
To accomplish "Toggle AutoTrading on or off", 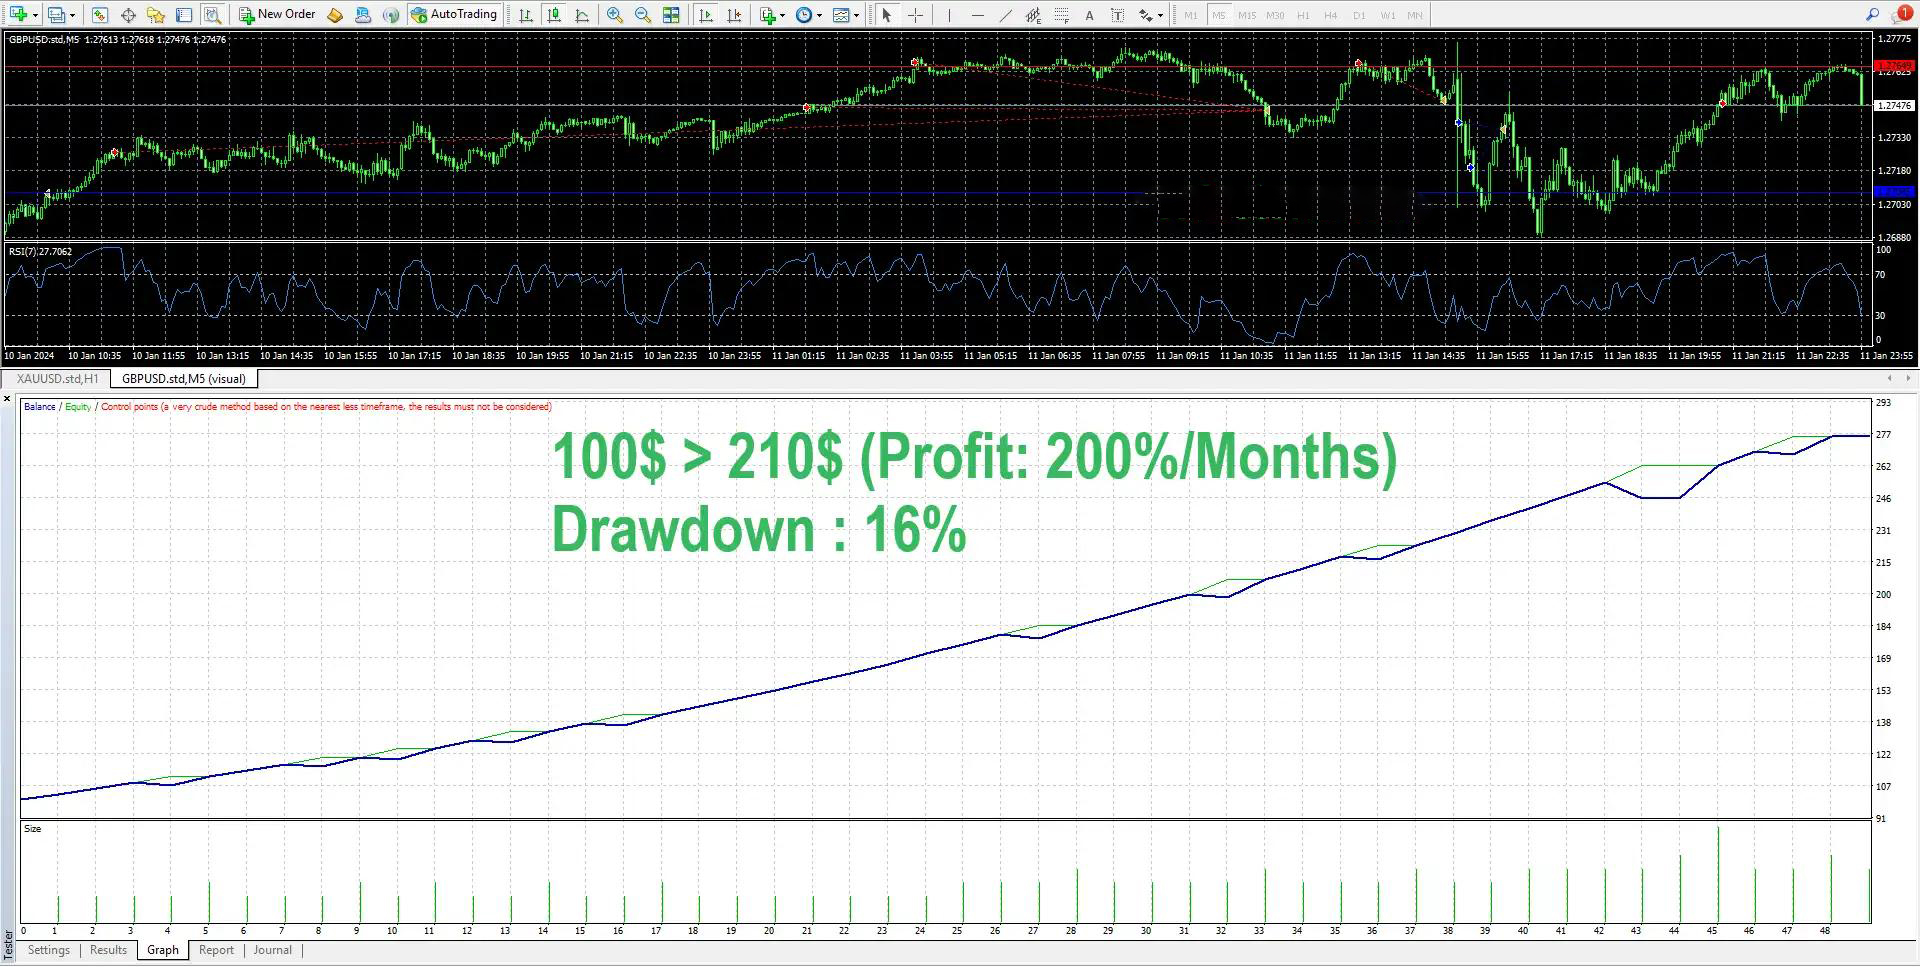I will click(x=456, y=14).
